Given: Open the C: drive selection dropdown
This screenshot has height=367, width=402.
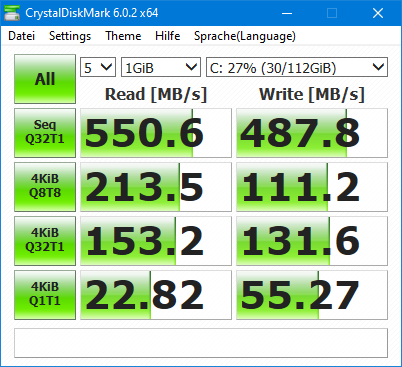Looking at the screenshot, I should point(297,67).
